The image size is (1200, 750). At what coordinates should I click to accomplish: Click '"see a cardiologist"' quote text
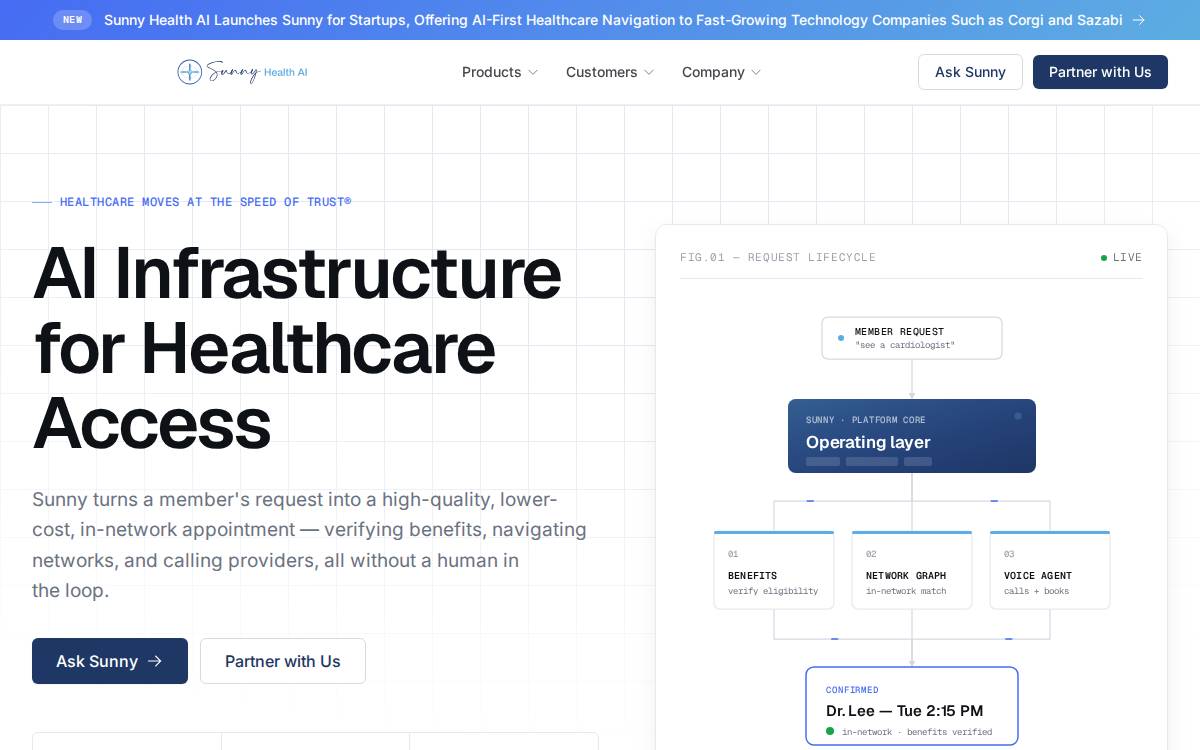[x=905, y=345]
